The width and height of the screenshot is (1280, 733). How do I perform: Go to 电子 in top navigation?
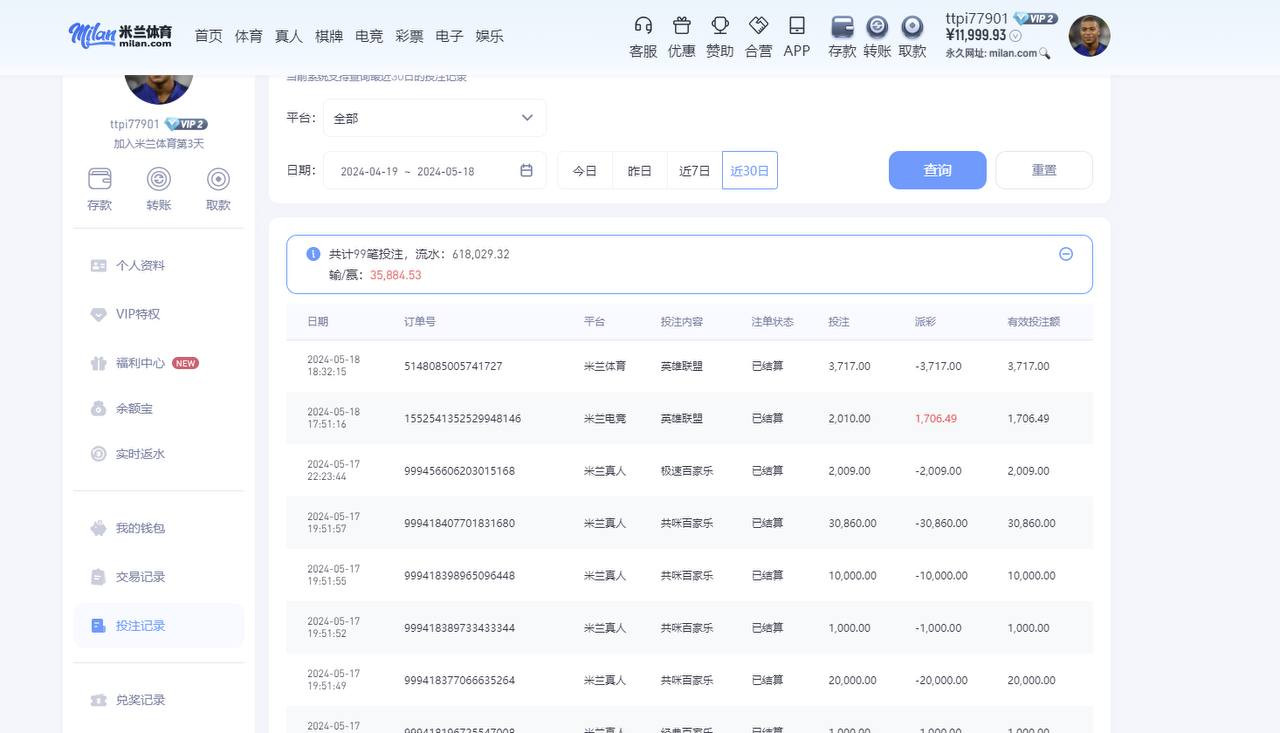(x=450, y=36)
